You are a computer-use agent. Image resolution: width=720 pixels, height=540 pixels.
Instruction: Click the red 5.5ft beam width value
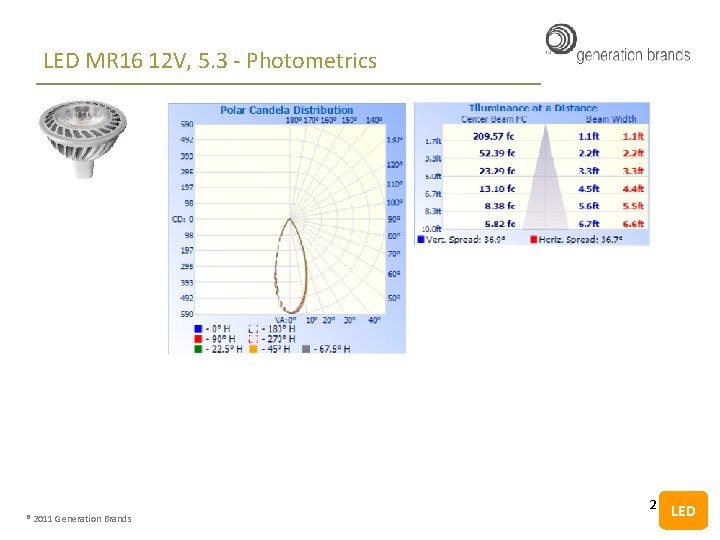[x=633, y=206]
